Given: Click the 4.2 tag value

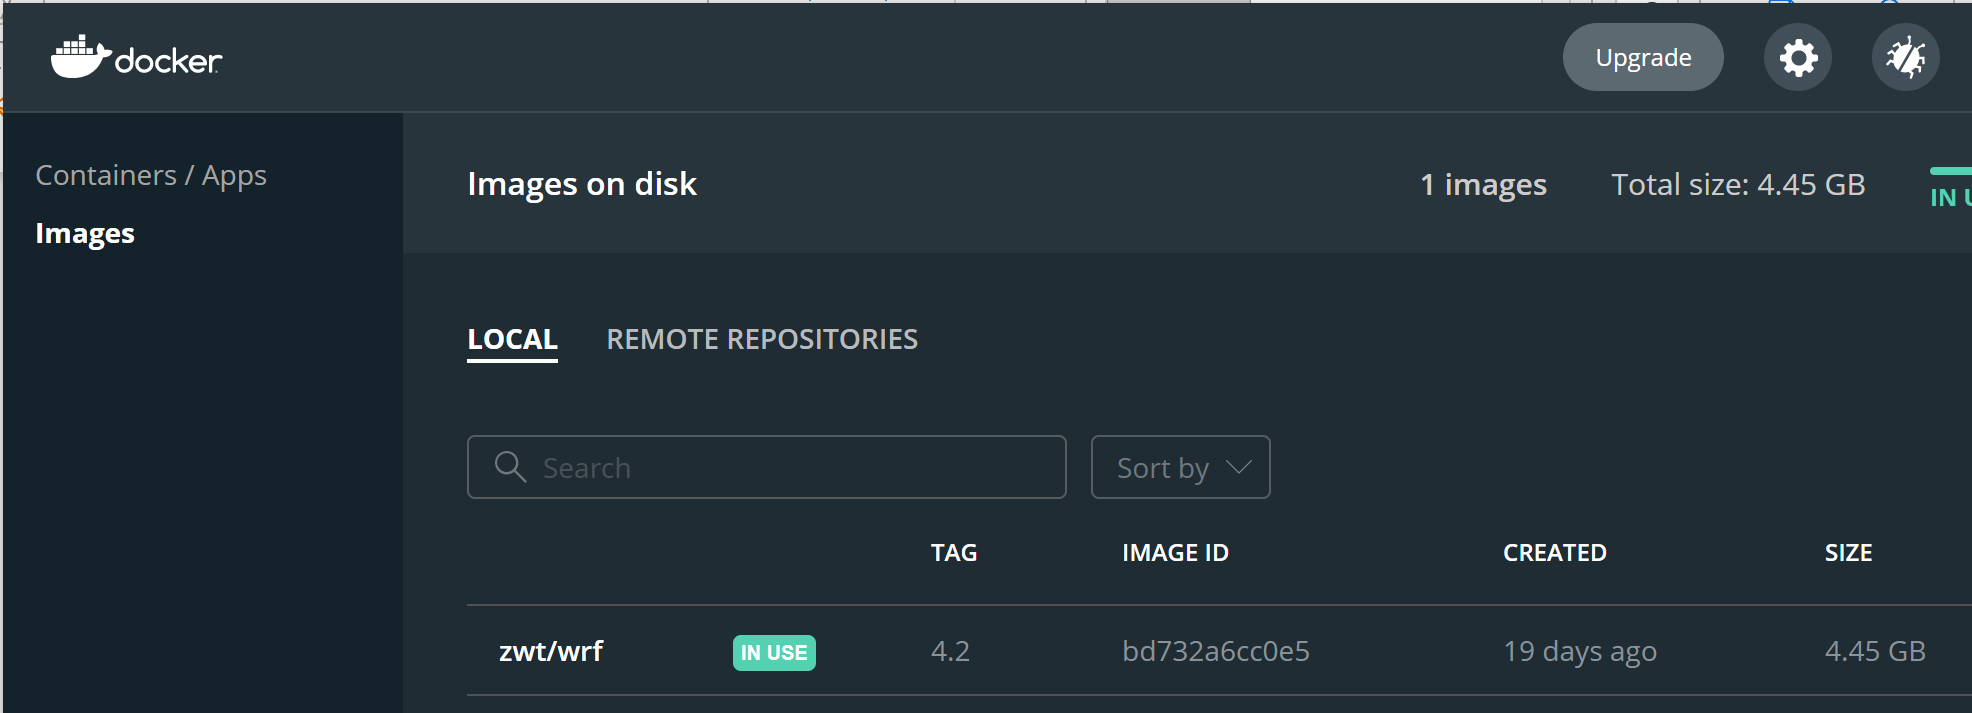Looking at the screenshot, I should point(950,652).
